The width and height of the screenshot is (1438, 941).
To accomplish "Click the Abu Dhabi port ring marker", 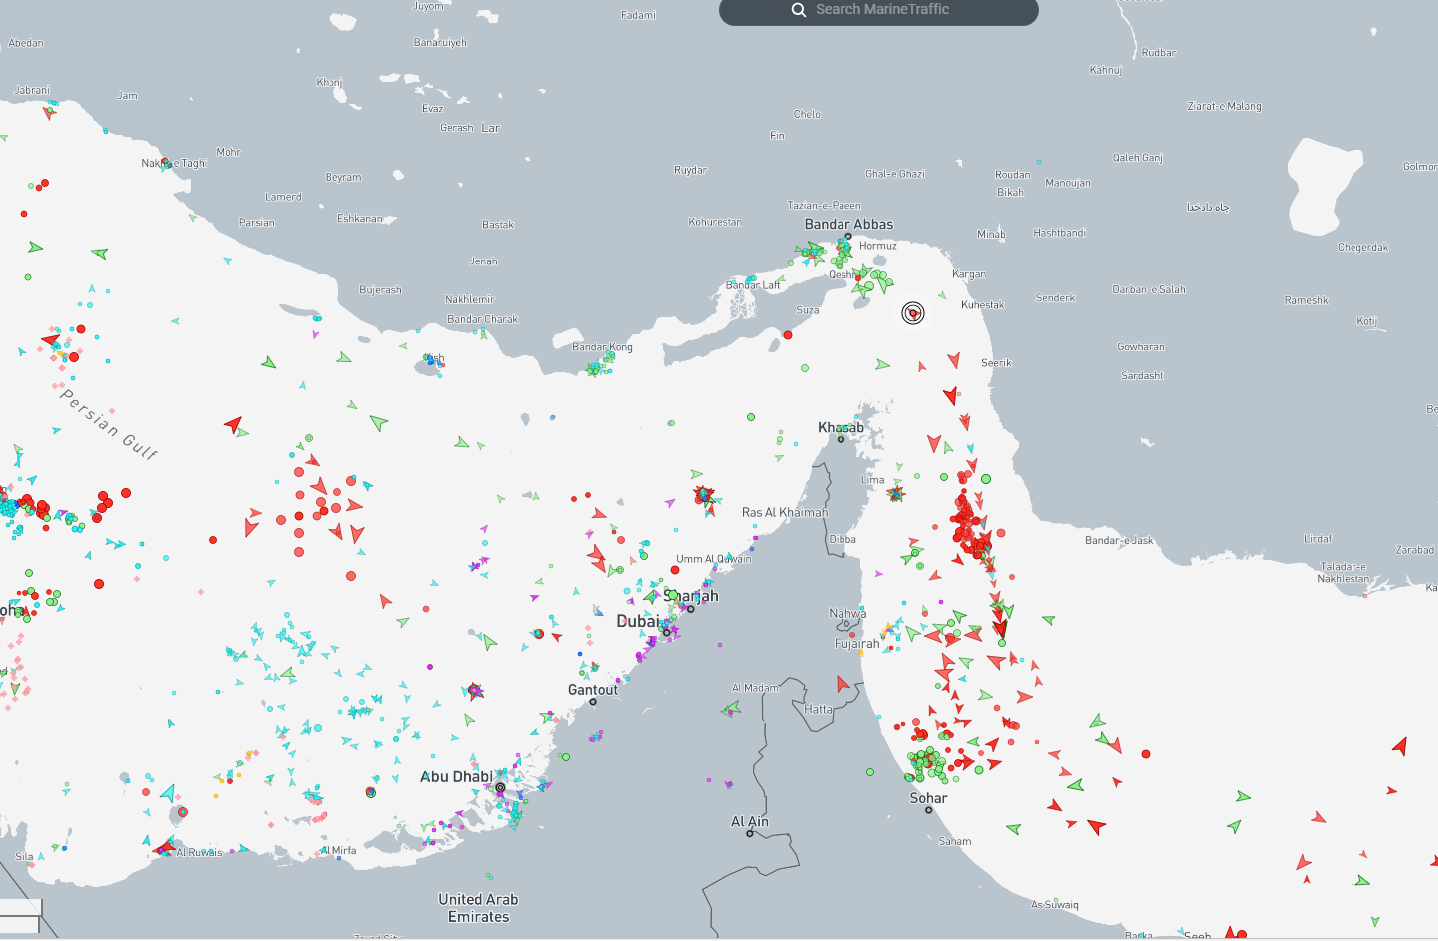I will coord(500,788).
